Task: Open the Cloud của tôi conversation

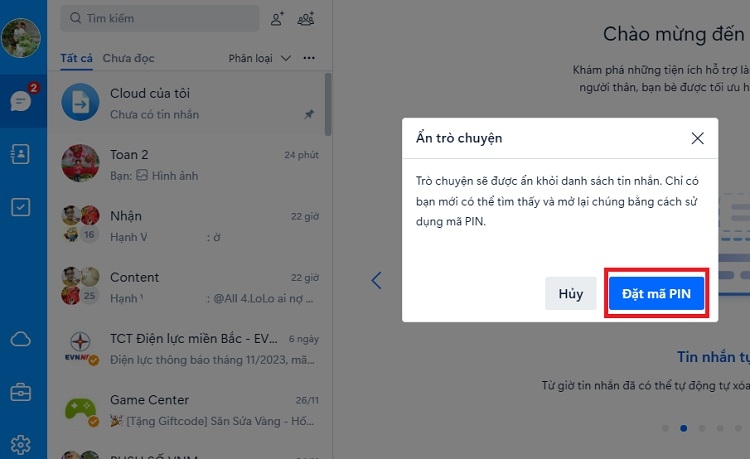Action: pyautogui.click(x=187, y=102)
